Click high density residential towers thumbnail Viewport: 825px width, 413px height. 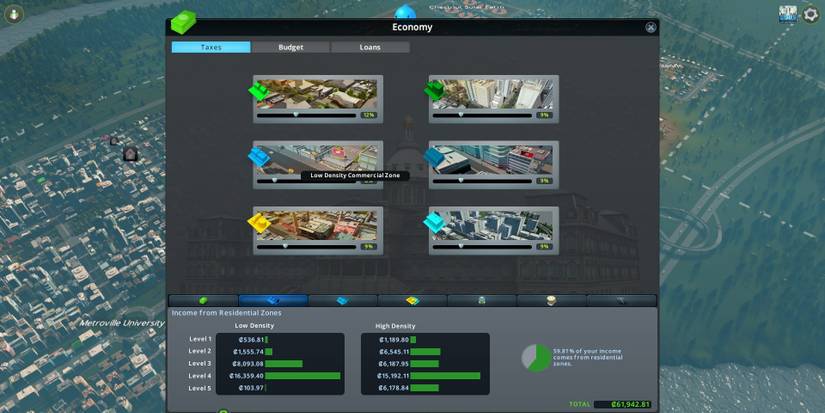tap(492, 94)
